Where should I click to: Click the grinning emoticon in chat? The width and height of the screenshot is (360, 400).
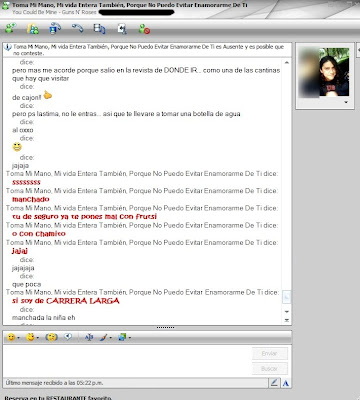17,147
